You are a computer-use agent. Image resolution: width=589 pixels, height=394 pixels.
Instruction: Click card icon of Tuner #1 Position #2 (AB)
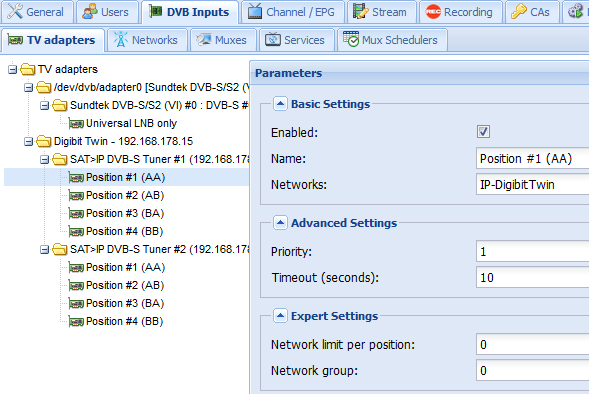coord(76,196)
